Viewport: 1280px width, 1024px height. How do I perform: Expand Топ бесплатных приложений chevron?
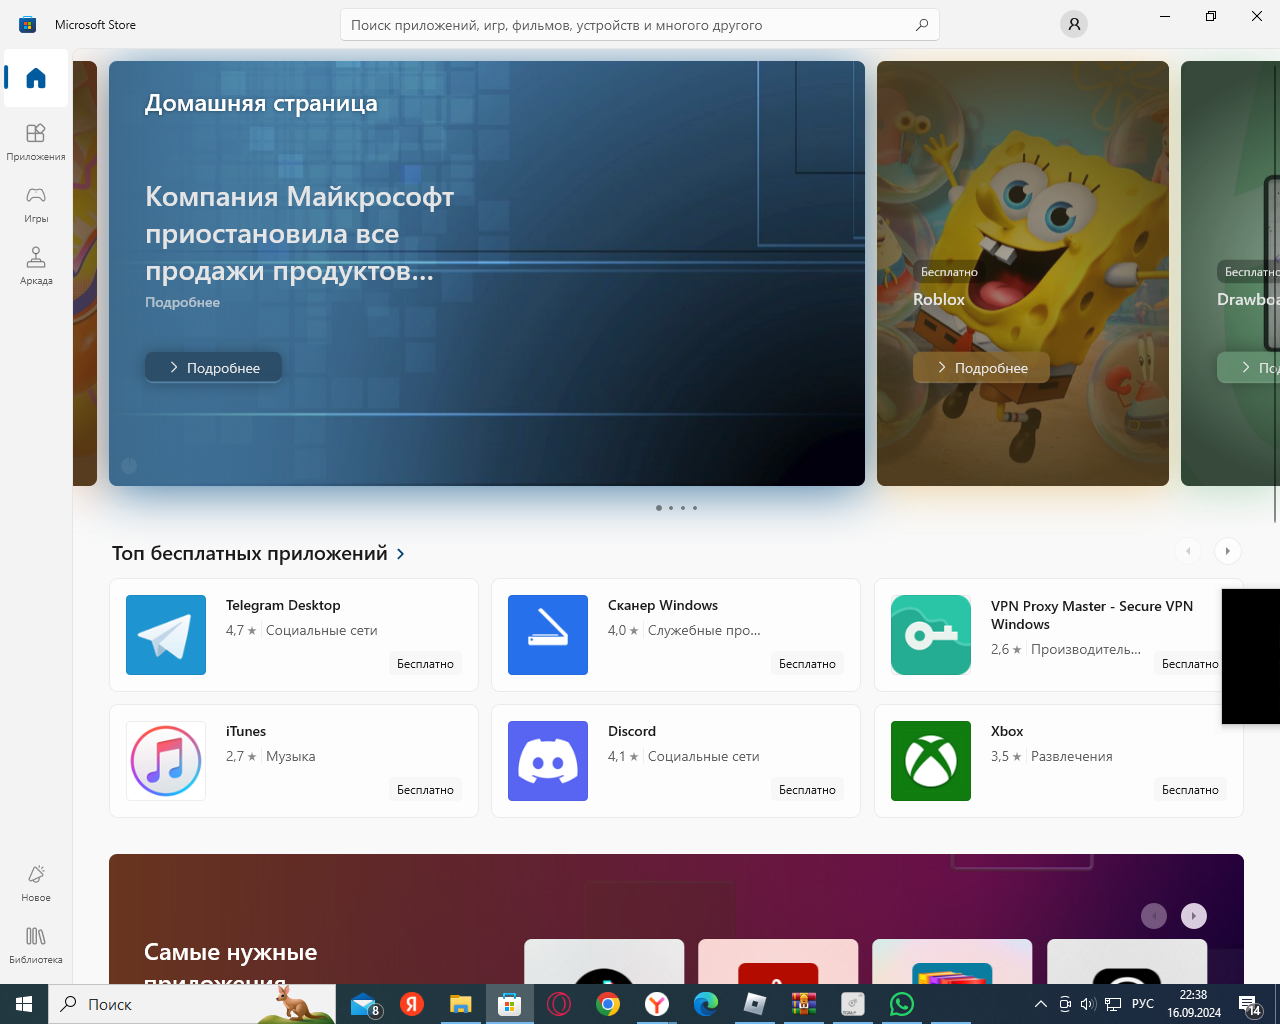[401, 554]
